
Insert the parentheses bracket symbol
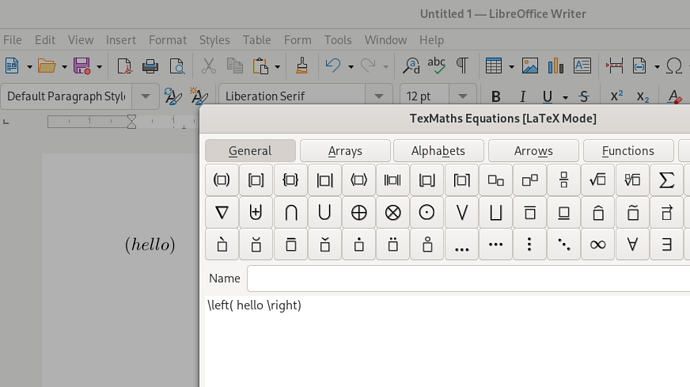[221, 180]
